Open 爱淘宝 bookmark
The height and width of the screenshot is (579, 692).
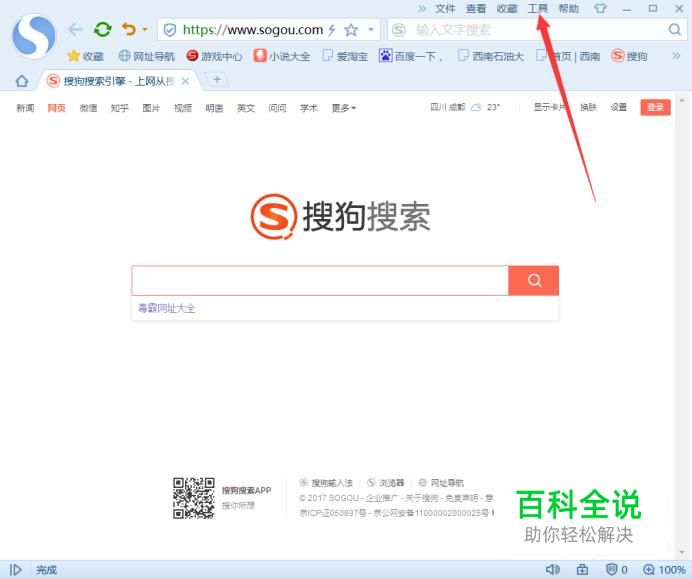click(x=345, y=56)
